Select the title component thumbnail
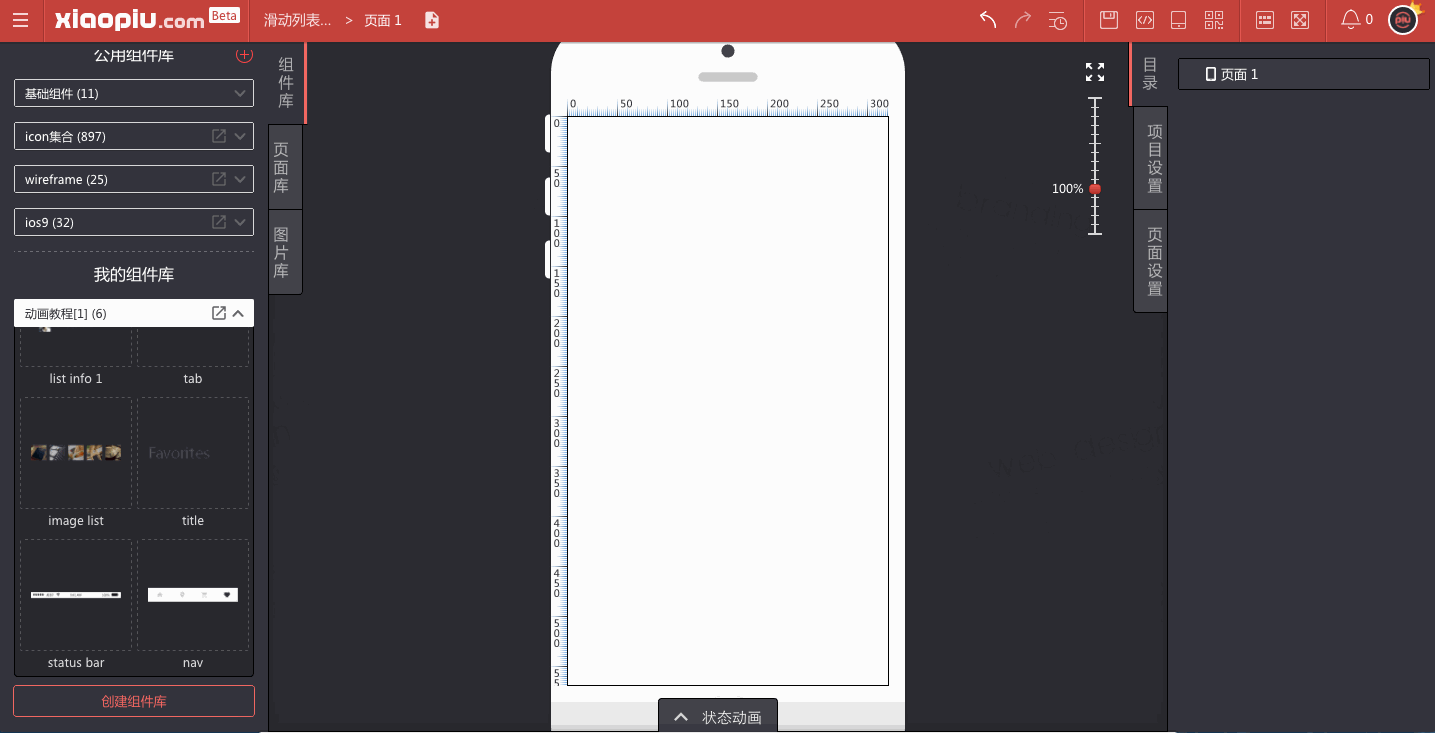 coord(193,452)
